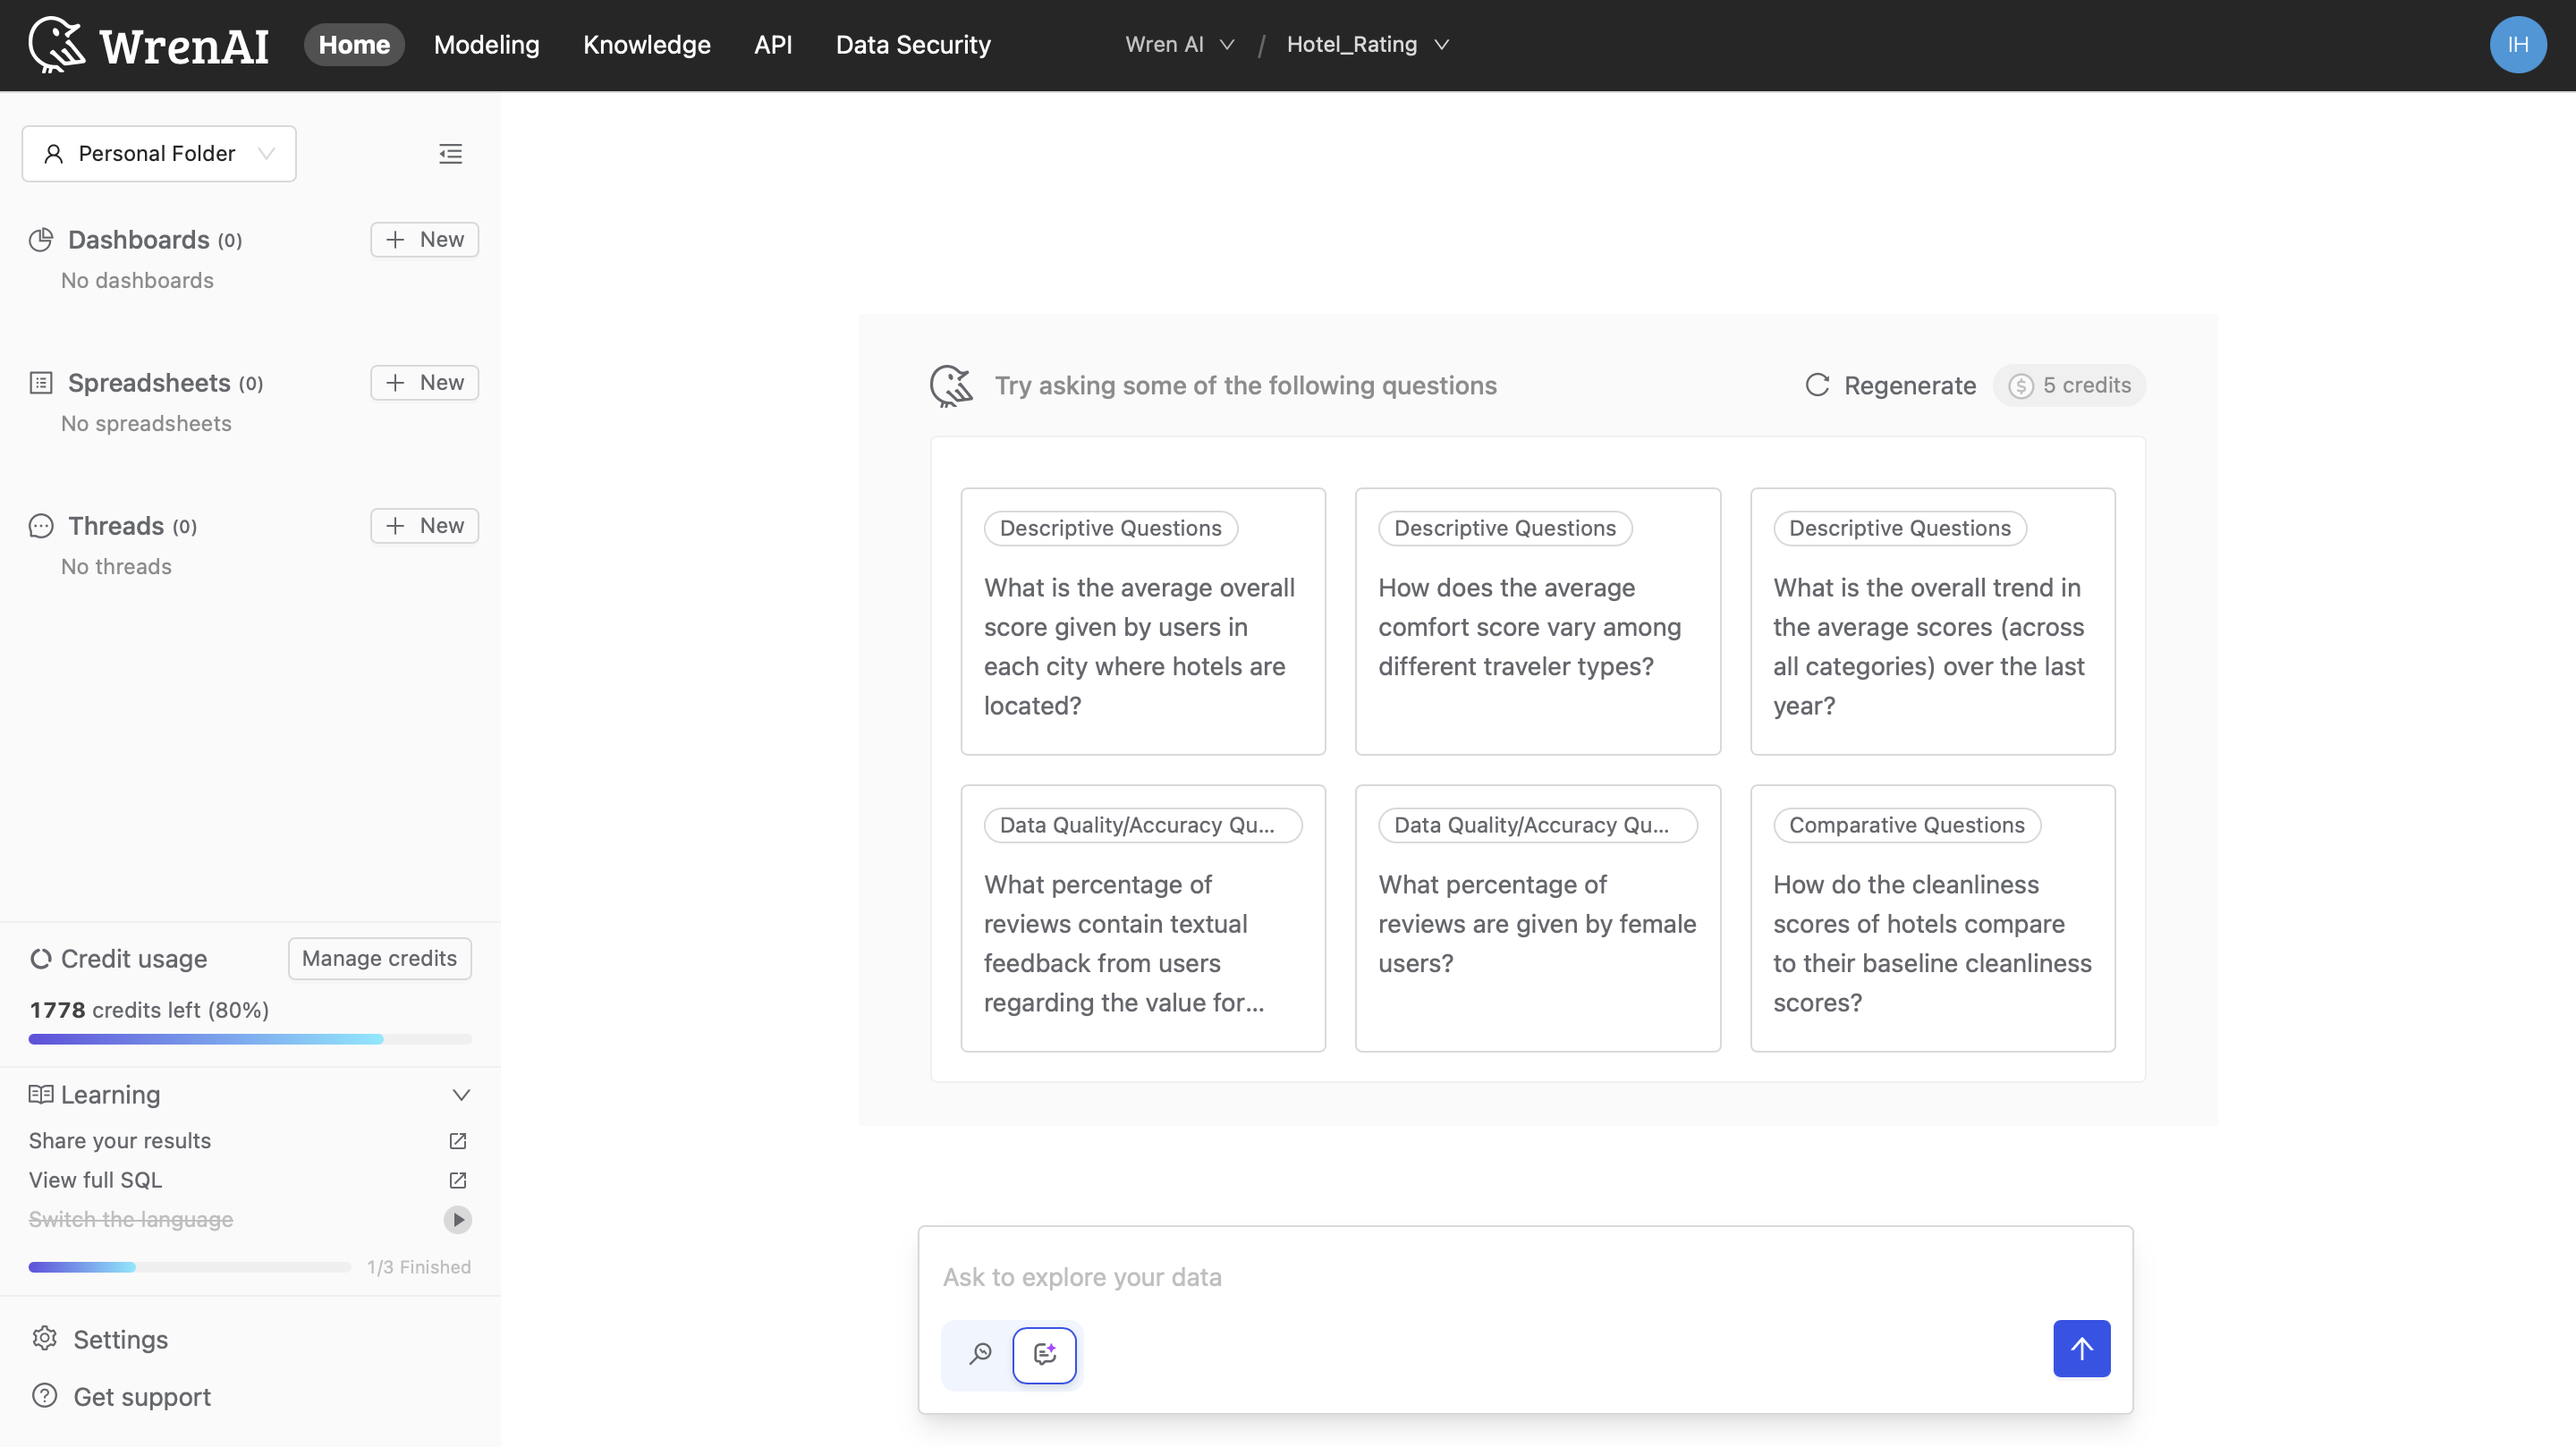Open Share your results external link icon
Viewport: 2576px width, 1447px height.
point(458,1141)
